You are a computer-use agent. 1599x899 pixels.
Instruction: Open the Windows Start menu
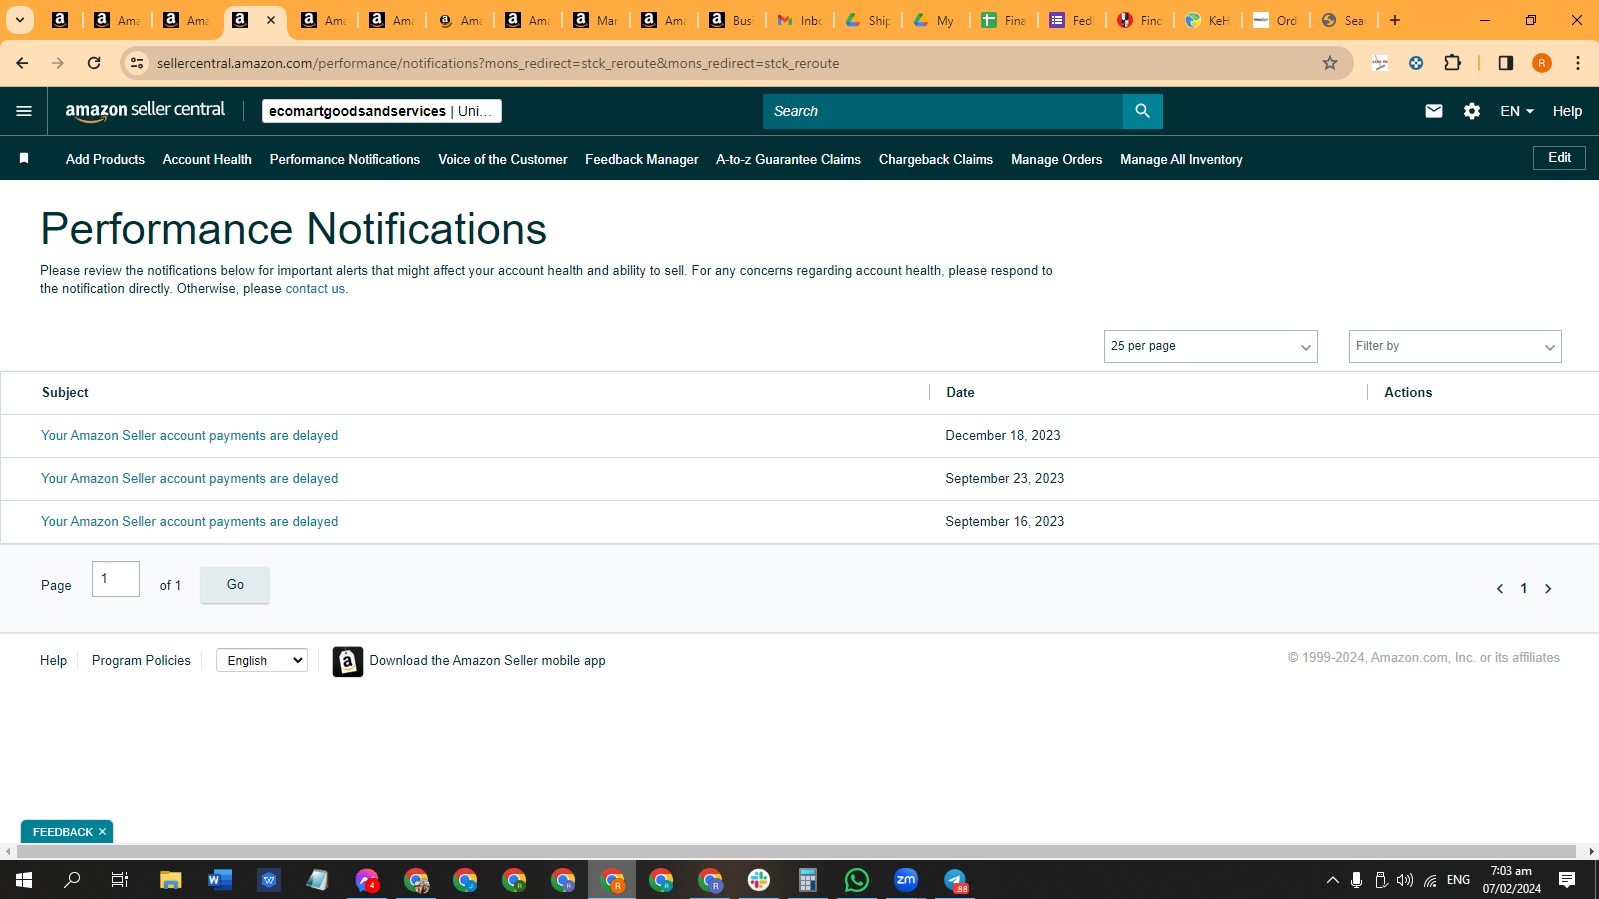(x=24, y=880)
